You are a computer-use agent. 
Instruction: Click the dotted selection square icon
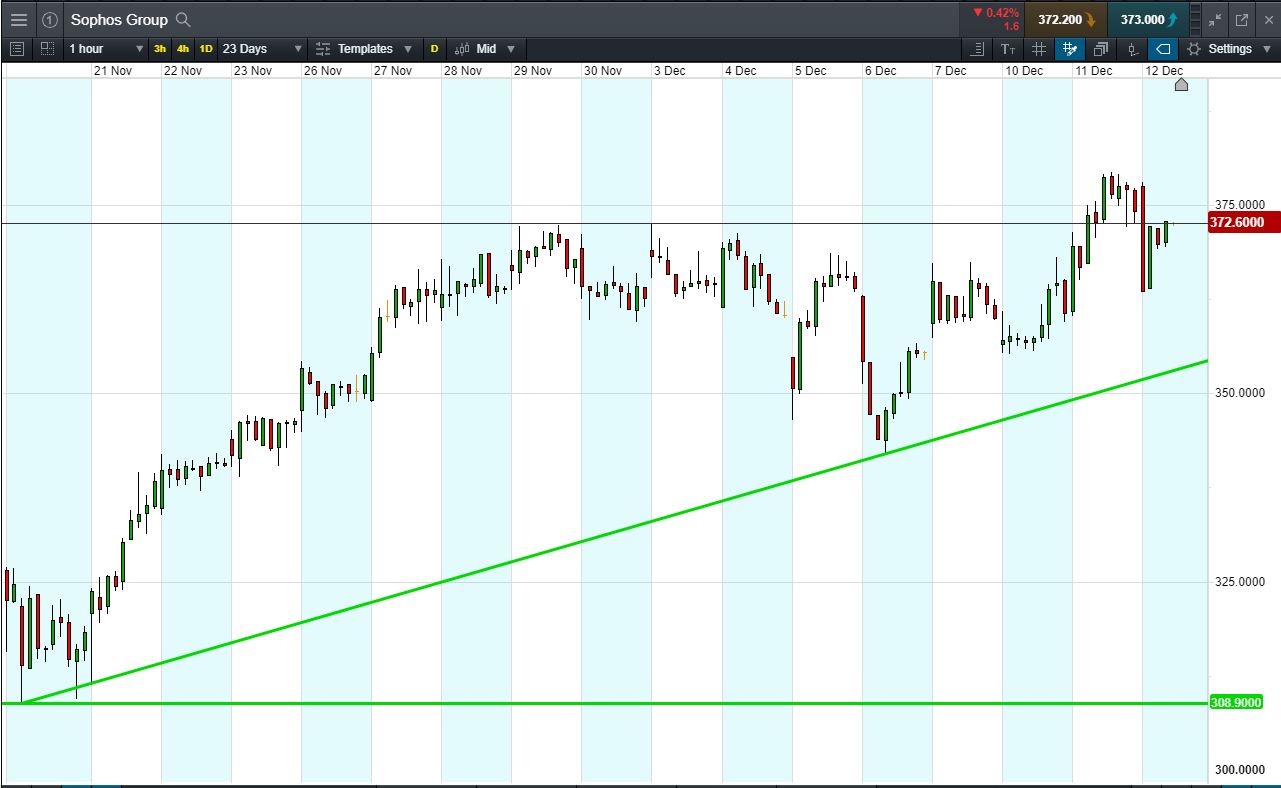(x=47, y=49)
